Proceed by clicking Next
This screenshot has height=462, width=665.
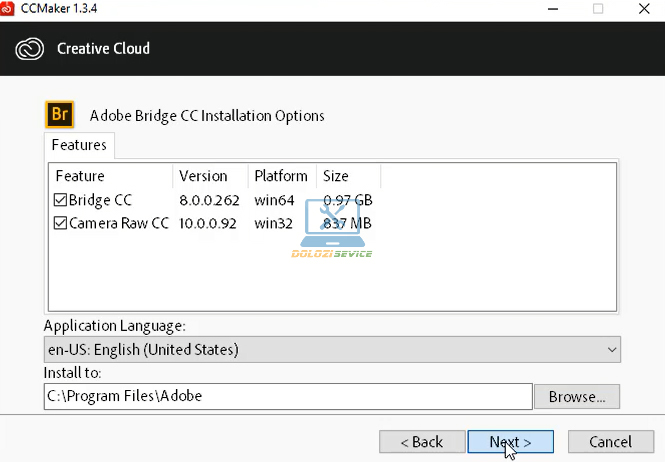click(x=509, y=441)
